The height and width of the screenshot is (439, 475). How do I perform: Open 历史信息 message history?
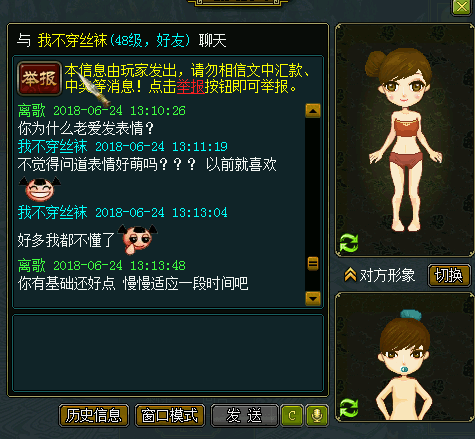[x=94, y=416]
